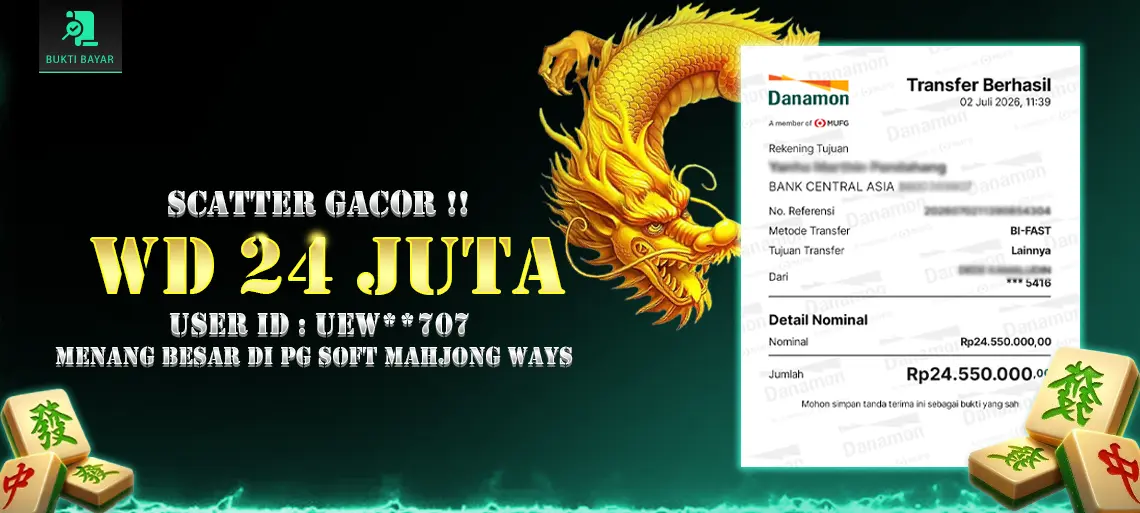The height and width of the screenshot is (513, 1140).
Task: Click the SCATTER GACOR text
Action: 318,203
